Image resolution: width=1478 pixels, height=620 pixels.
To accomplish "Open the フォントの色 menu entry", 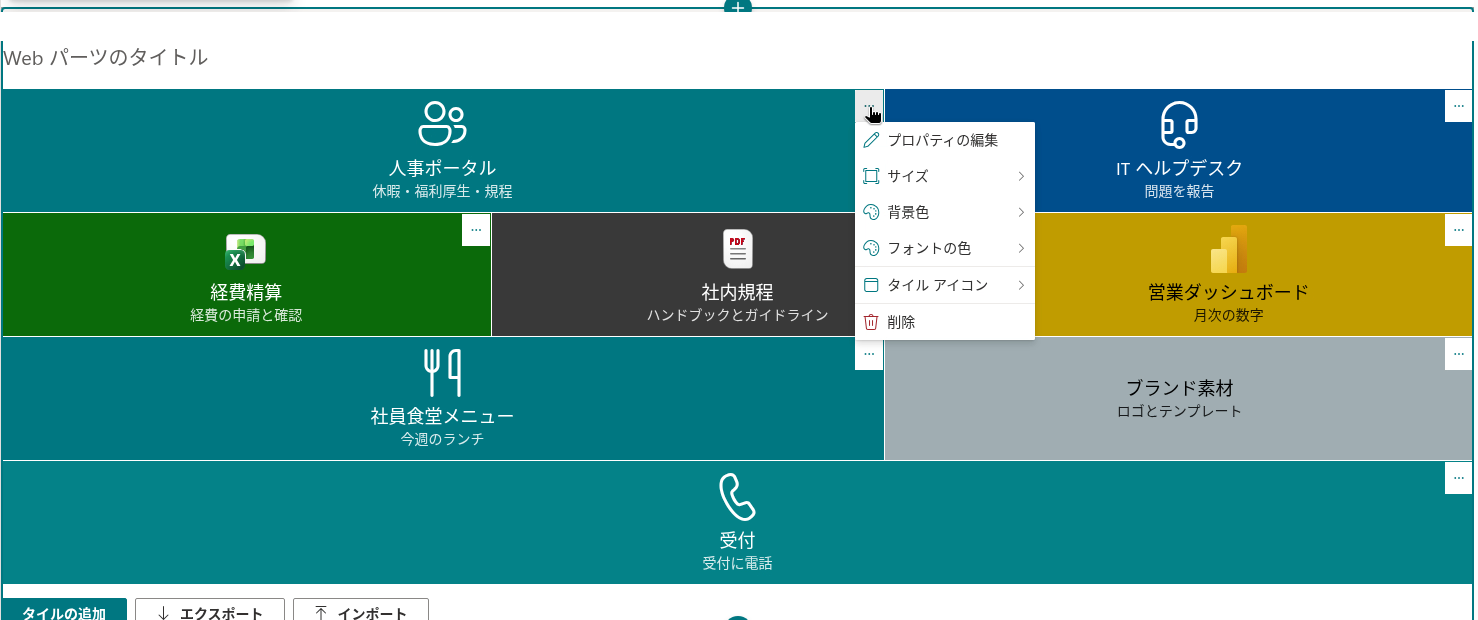I will 945,248.
